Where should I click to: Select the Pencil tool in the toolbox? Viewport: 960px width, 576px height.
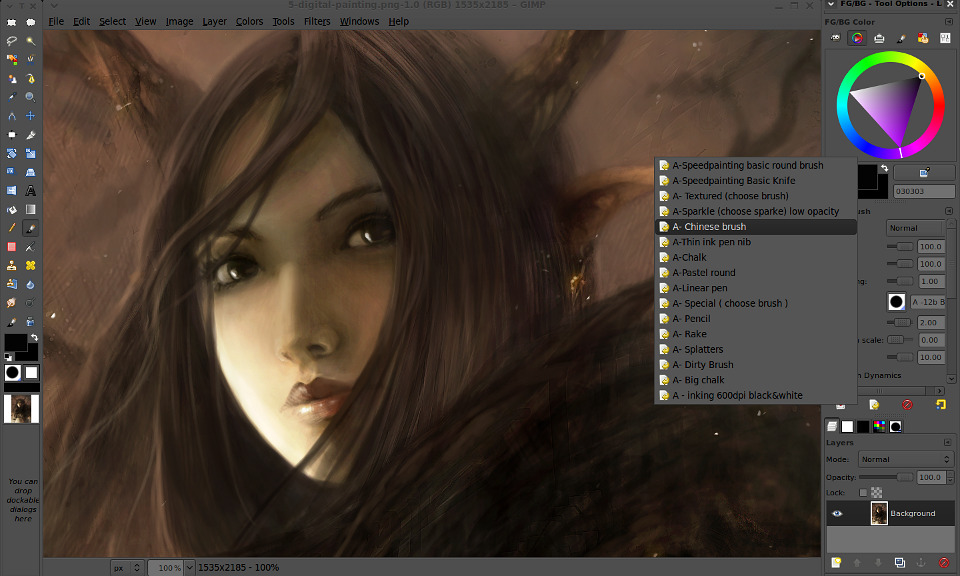pos(12,228)
